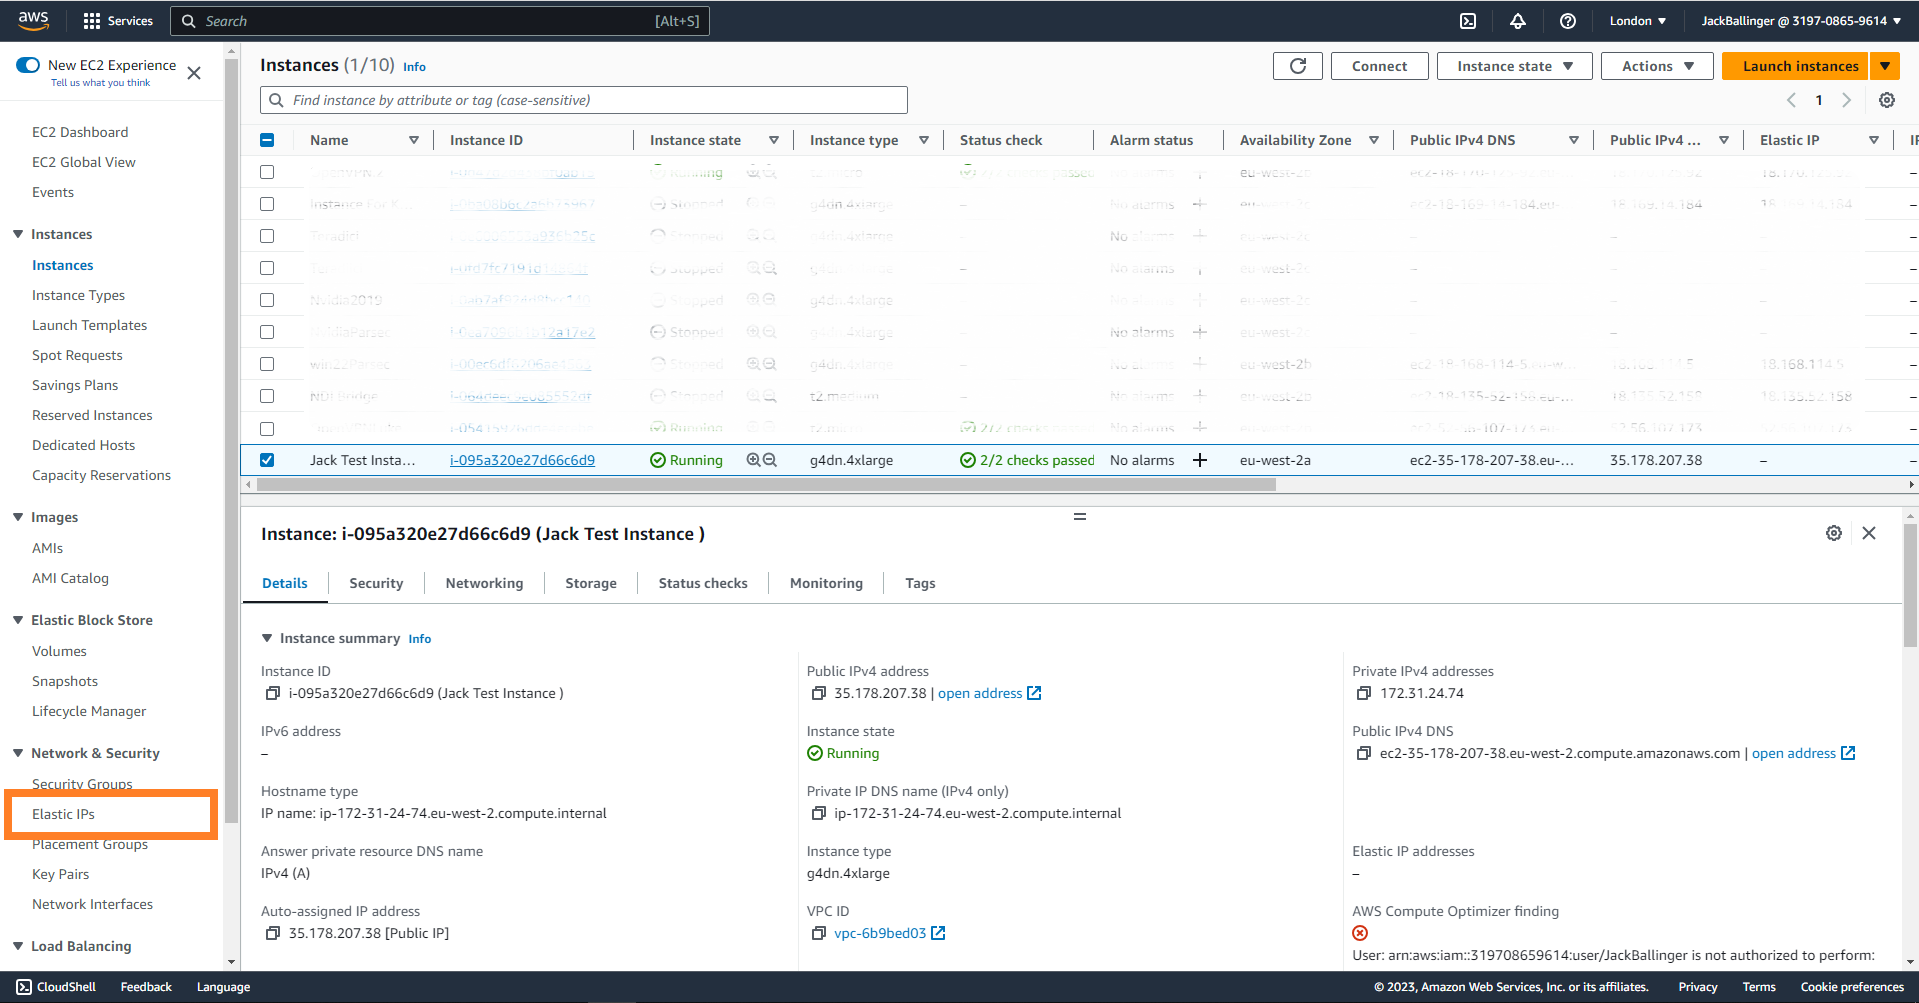1919x1003 pixels.
Task: Click the Connect button
Action: pos(1378,66)
